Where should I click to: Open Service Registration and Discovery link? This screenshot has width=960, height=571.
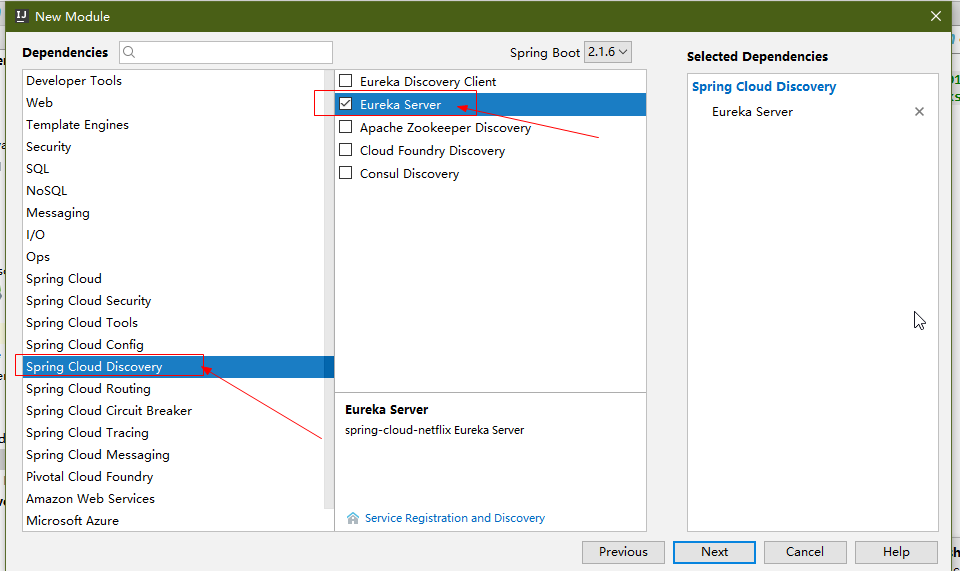[x=455, y=518]
